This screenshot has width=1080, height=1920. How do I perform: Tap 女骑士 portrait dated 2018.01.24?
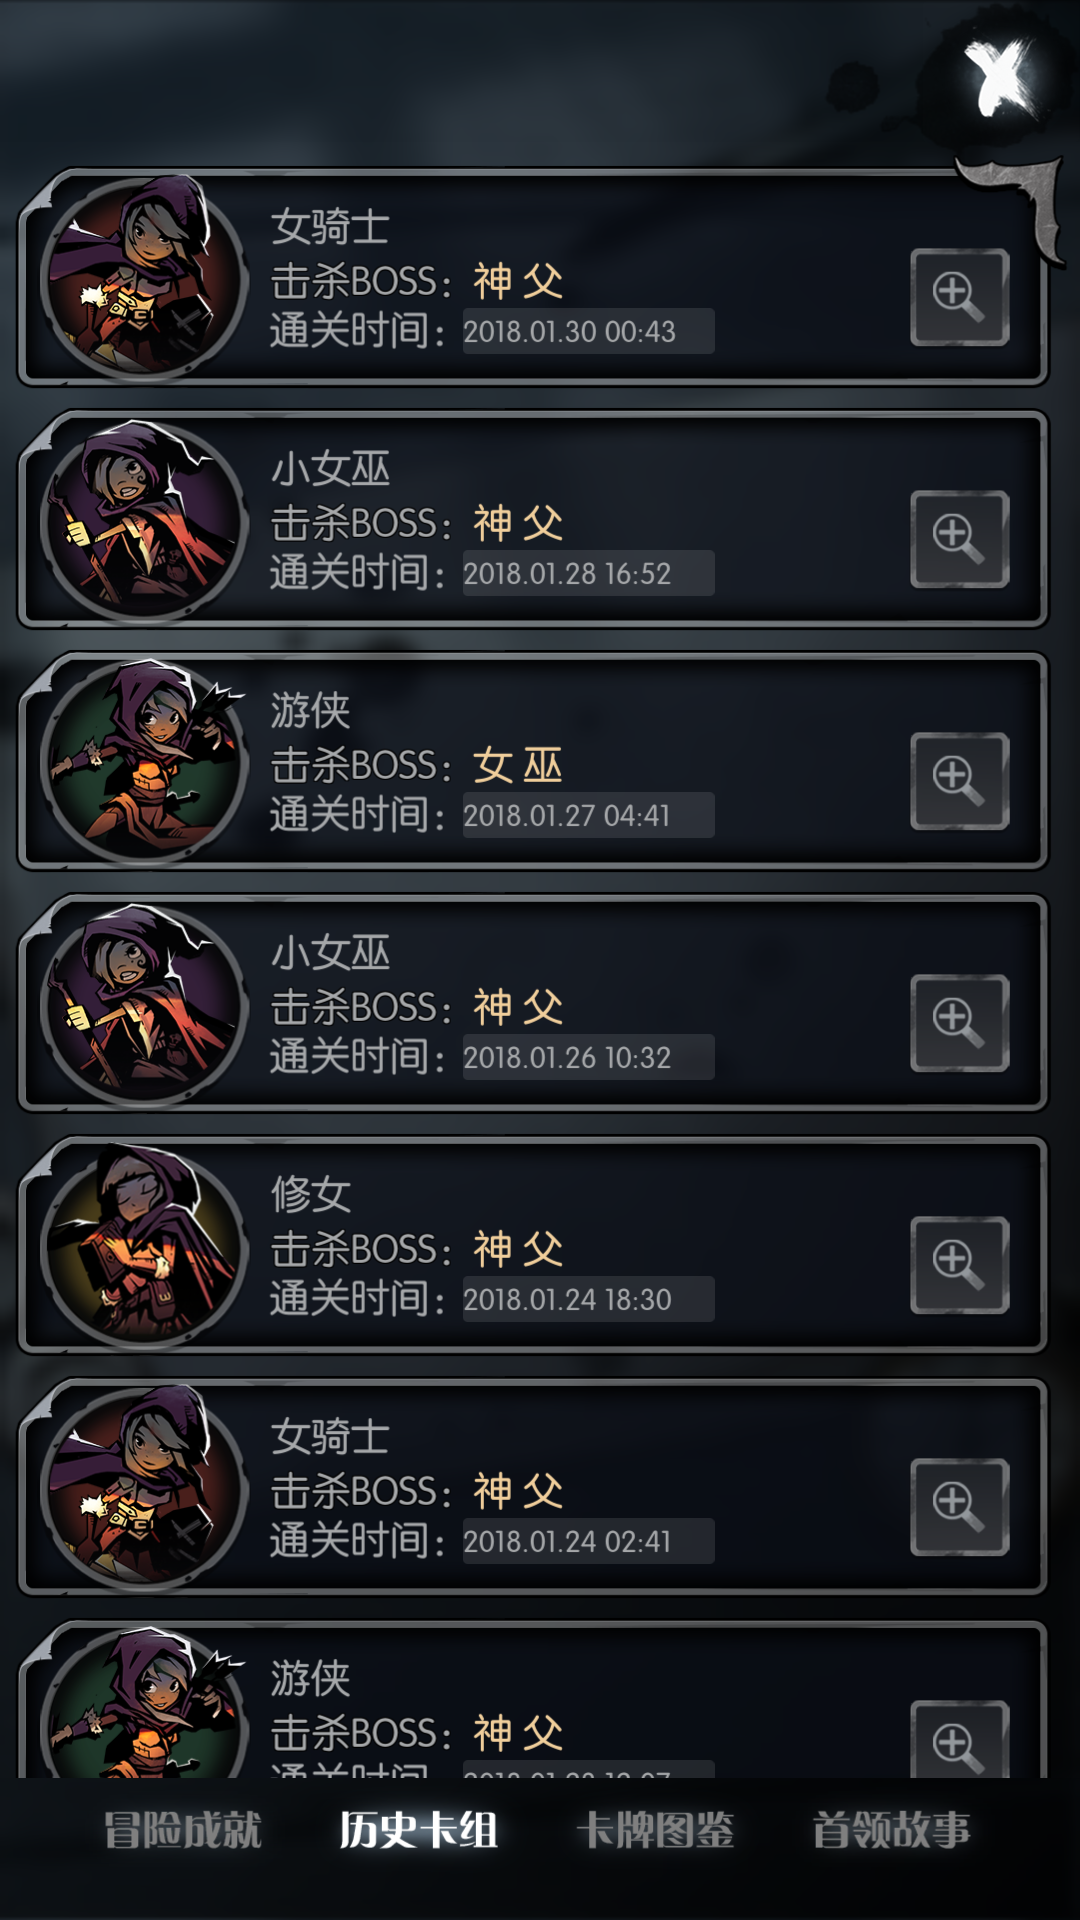(x=143, y=1488)
